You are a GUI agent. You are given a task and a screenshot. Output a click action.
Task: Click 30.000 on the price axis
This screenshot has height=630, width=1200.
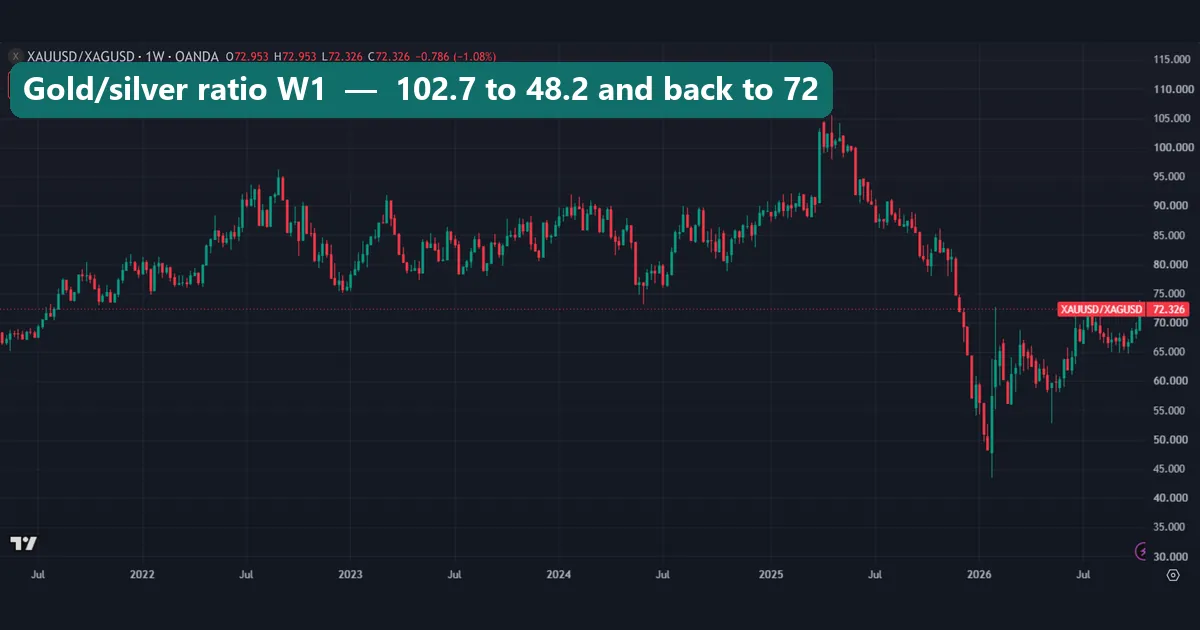(x=1172, y=557)
